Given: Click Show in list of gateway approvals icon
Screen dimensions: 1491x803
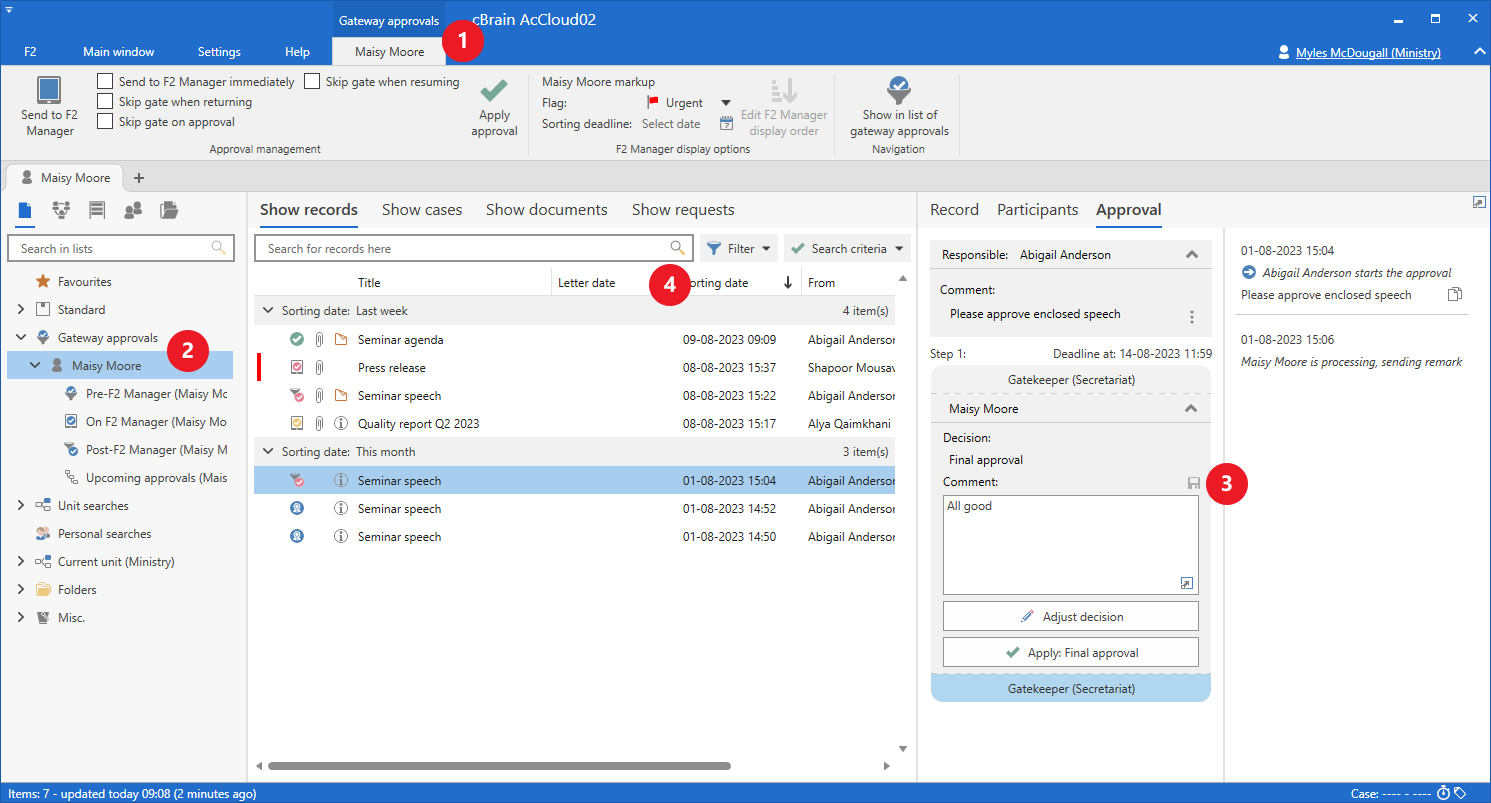Looking at the screenshot, I should click(x=899, y=90).
